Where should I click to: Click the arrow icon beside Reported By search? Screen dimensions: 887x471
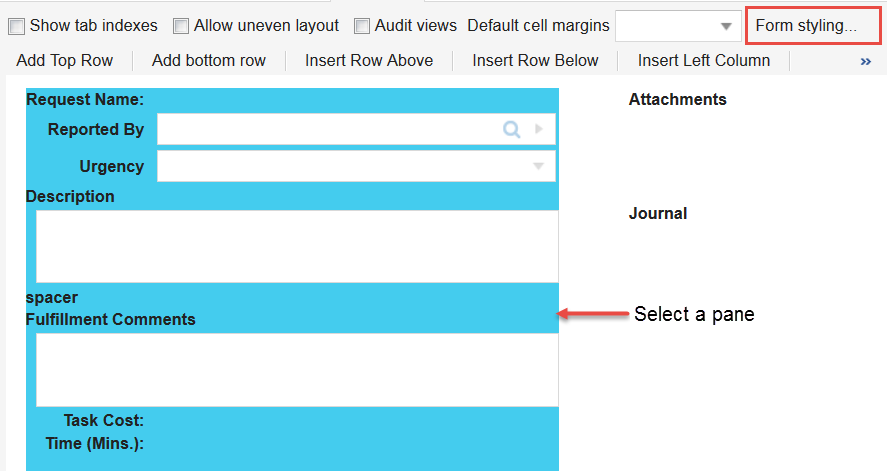[539, 129]
